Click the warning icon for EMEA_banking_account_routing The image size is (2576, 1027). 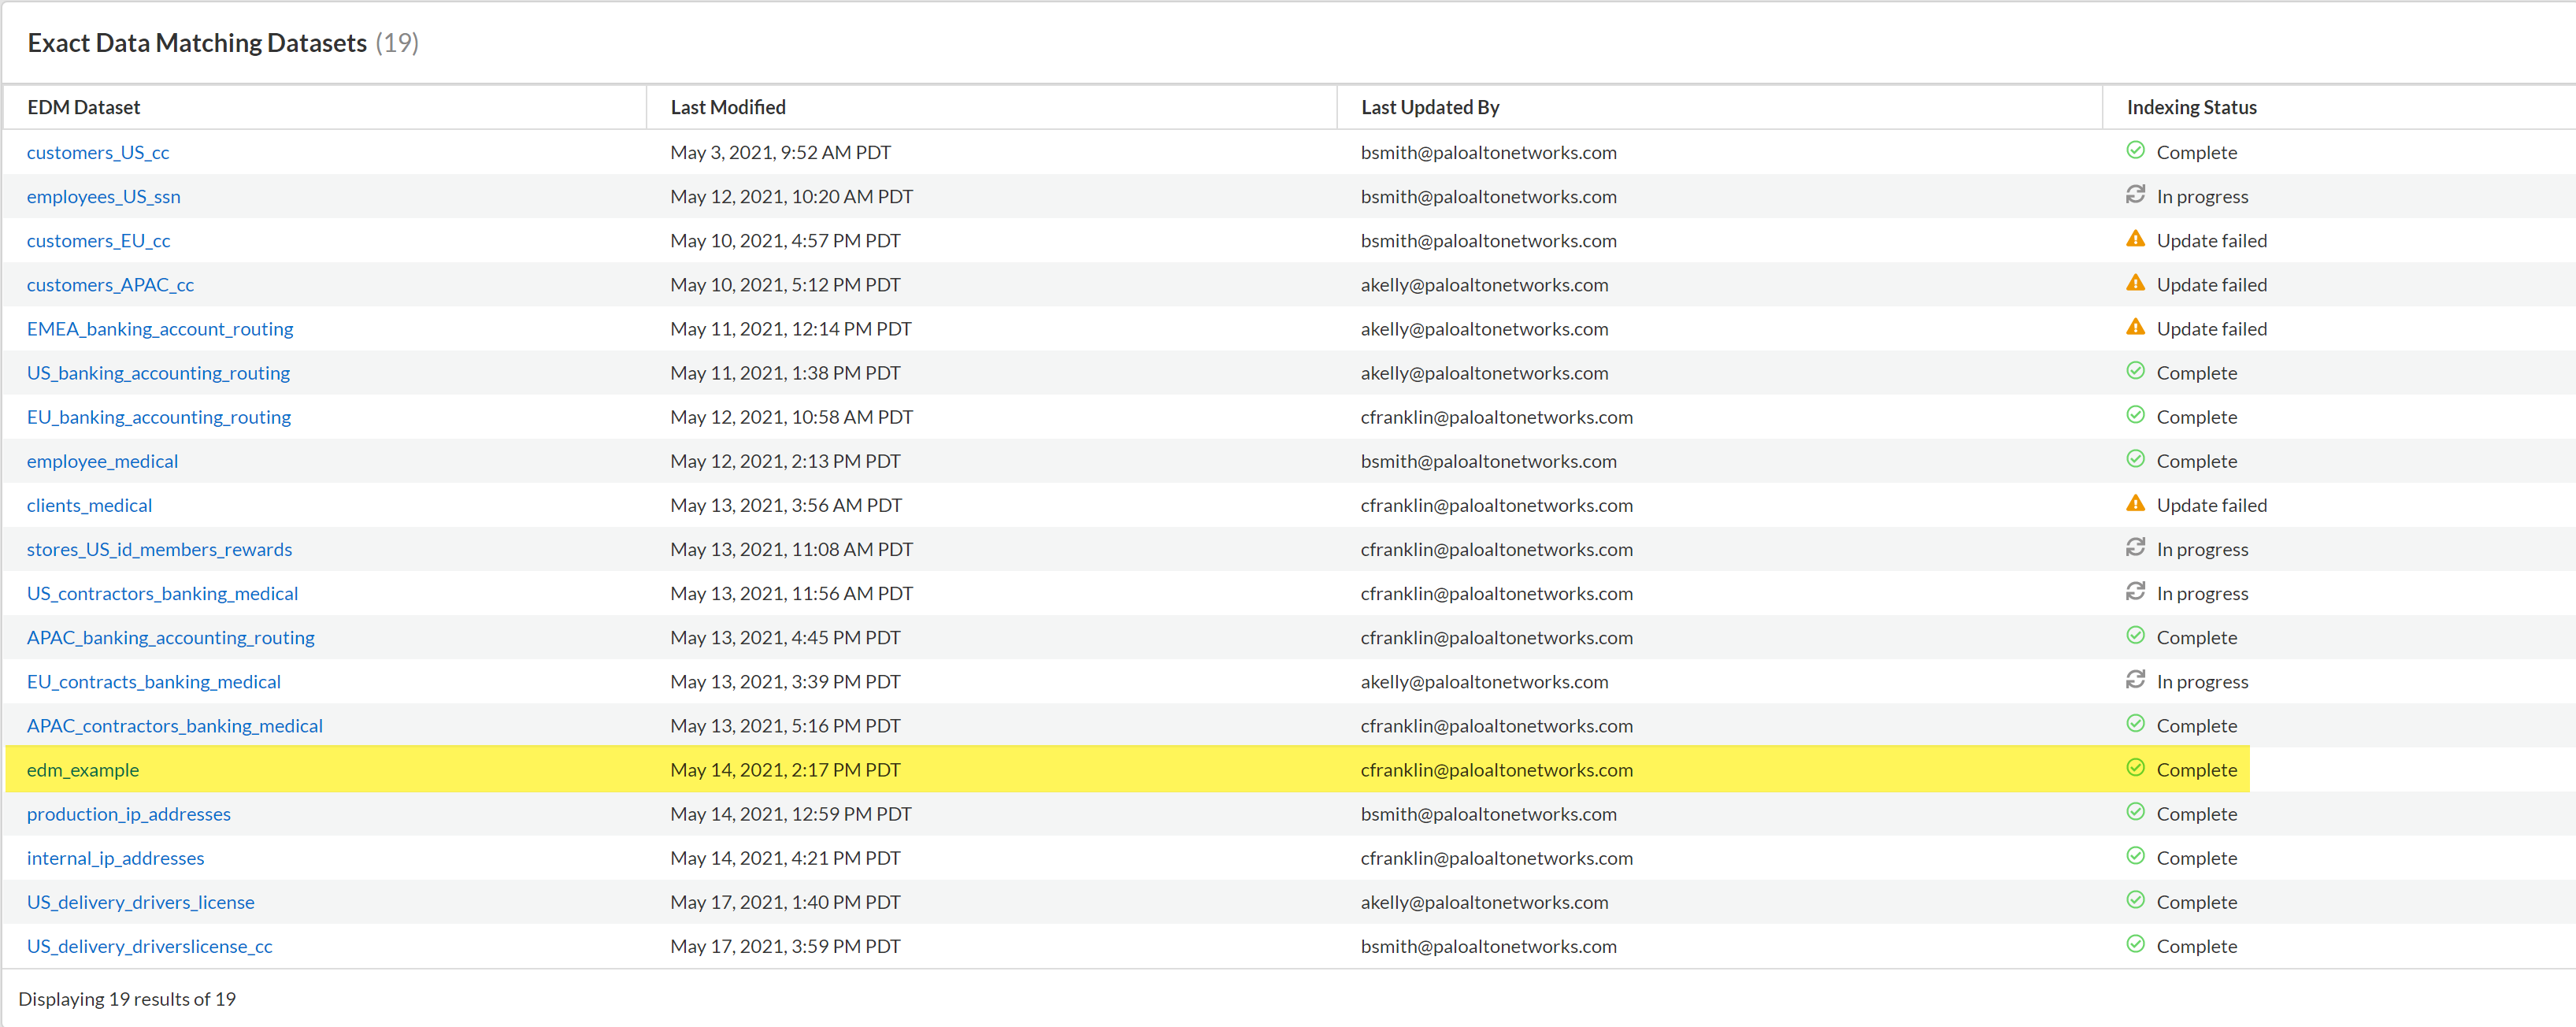coord(2135,327)
